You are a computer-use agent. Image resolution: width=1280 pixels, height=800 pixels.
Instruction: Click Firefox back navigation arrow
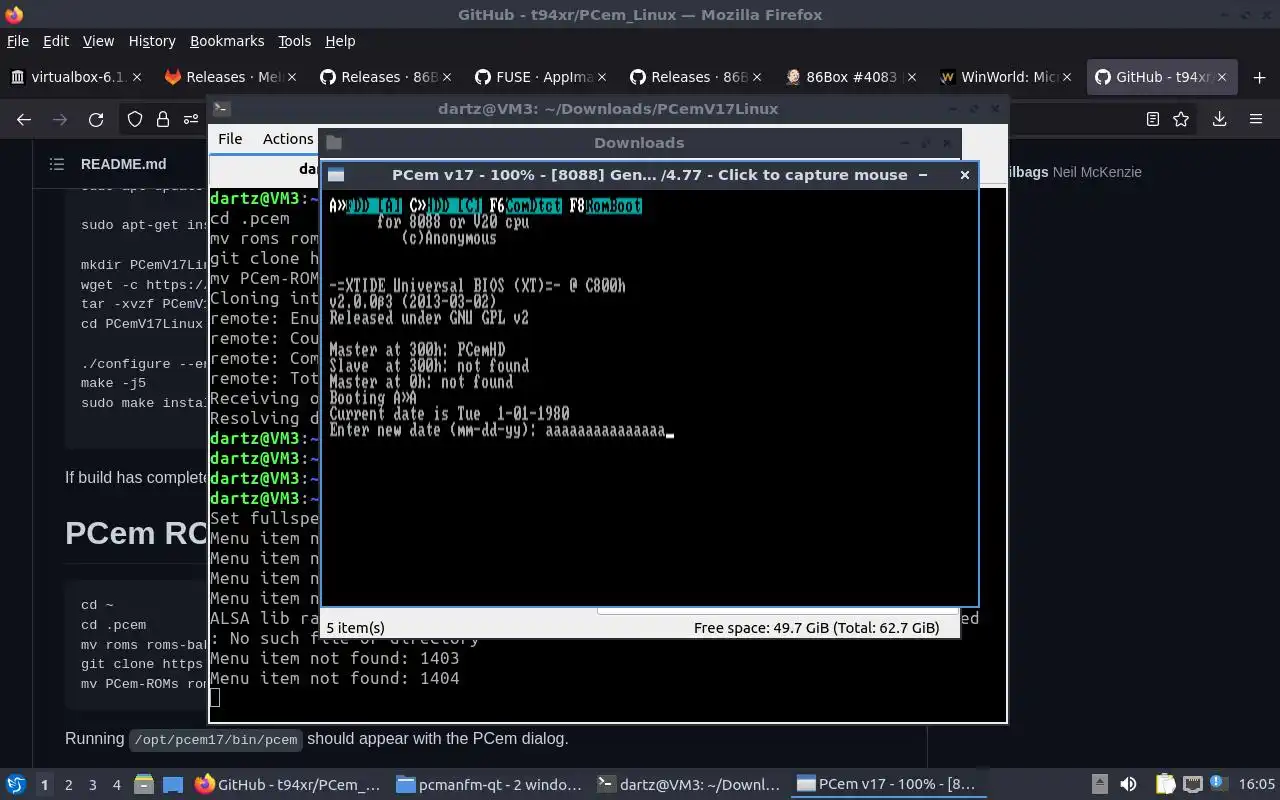(24, 119)
